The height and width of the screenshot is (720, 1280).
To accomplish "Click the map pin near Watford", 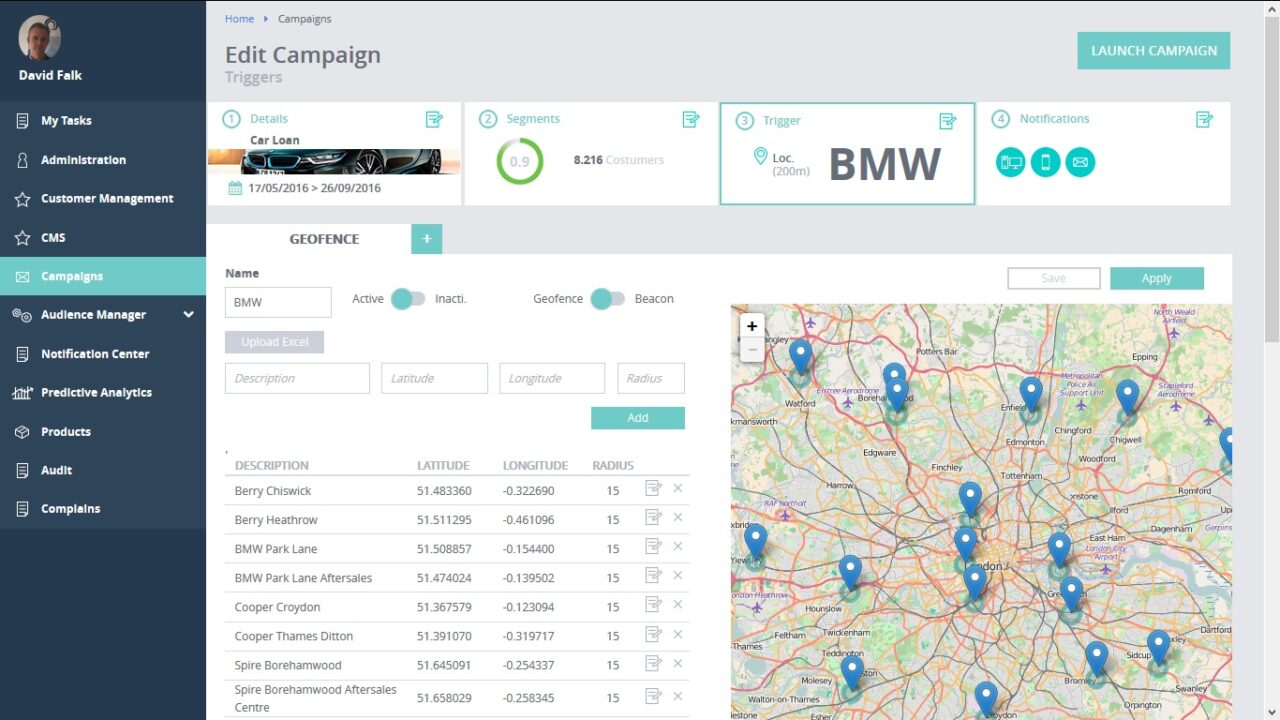I will (x=800, y=357).
